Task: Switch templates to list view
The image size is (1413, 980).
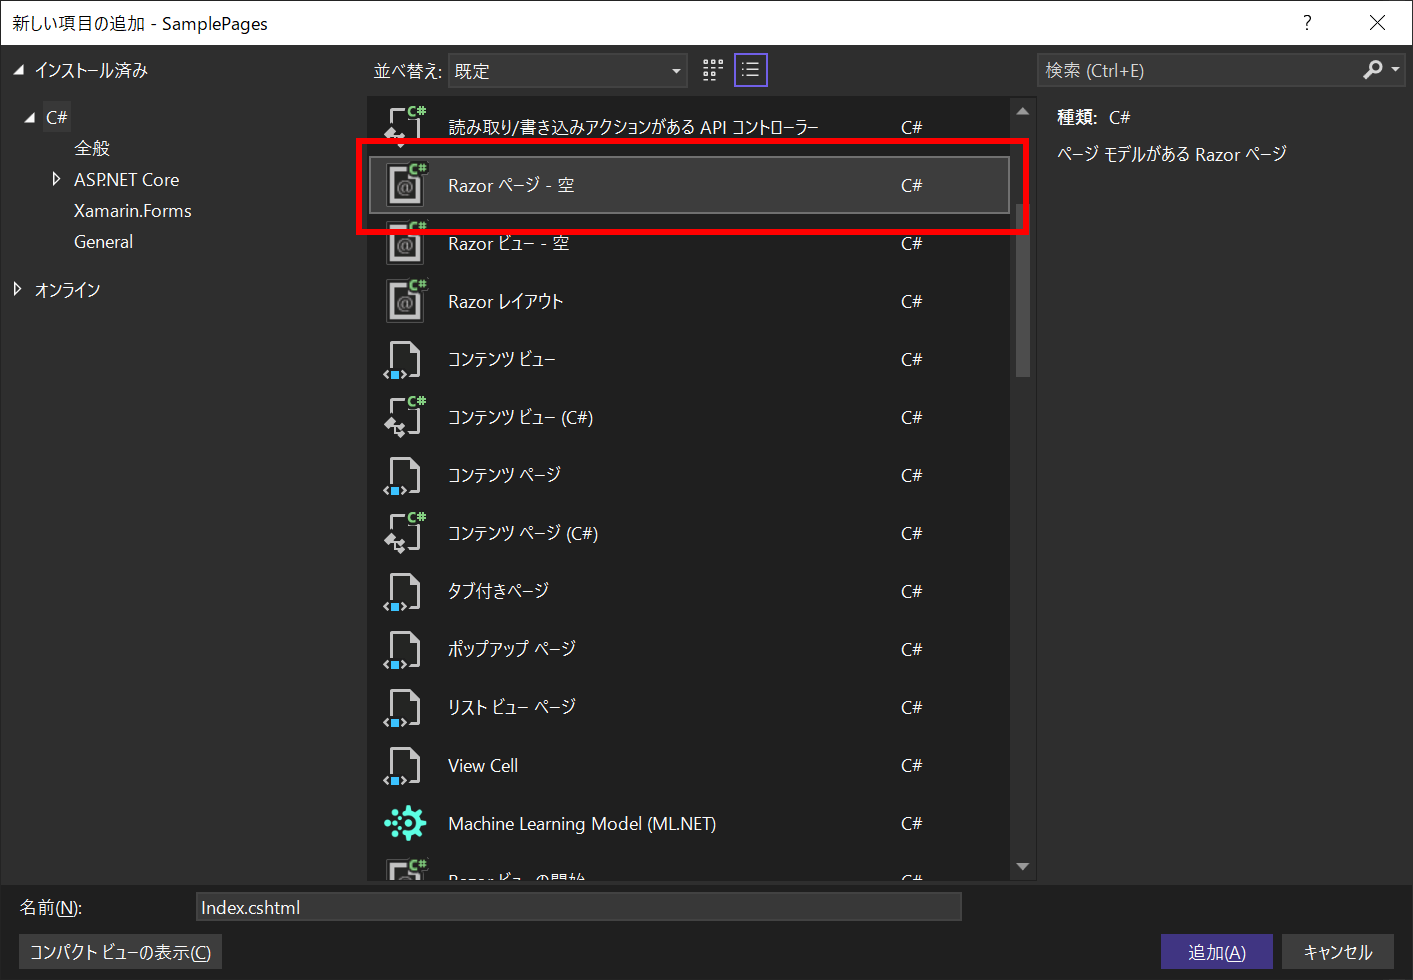Action: click(750, 70)
